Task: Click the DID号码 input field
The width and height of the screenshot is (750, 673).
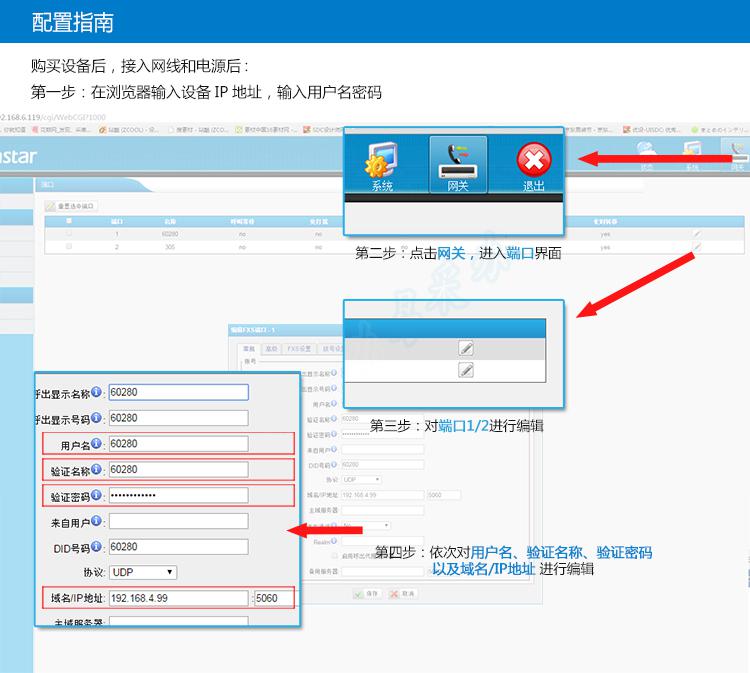Action: [x=179, y=547]
